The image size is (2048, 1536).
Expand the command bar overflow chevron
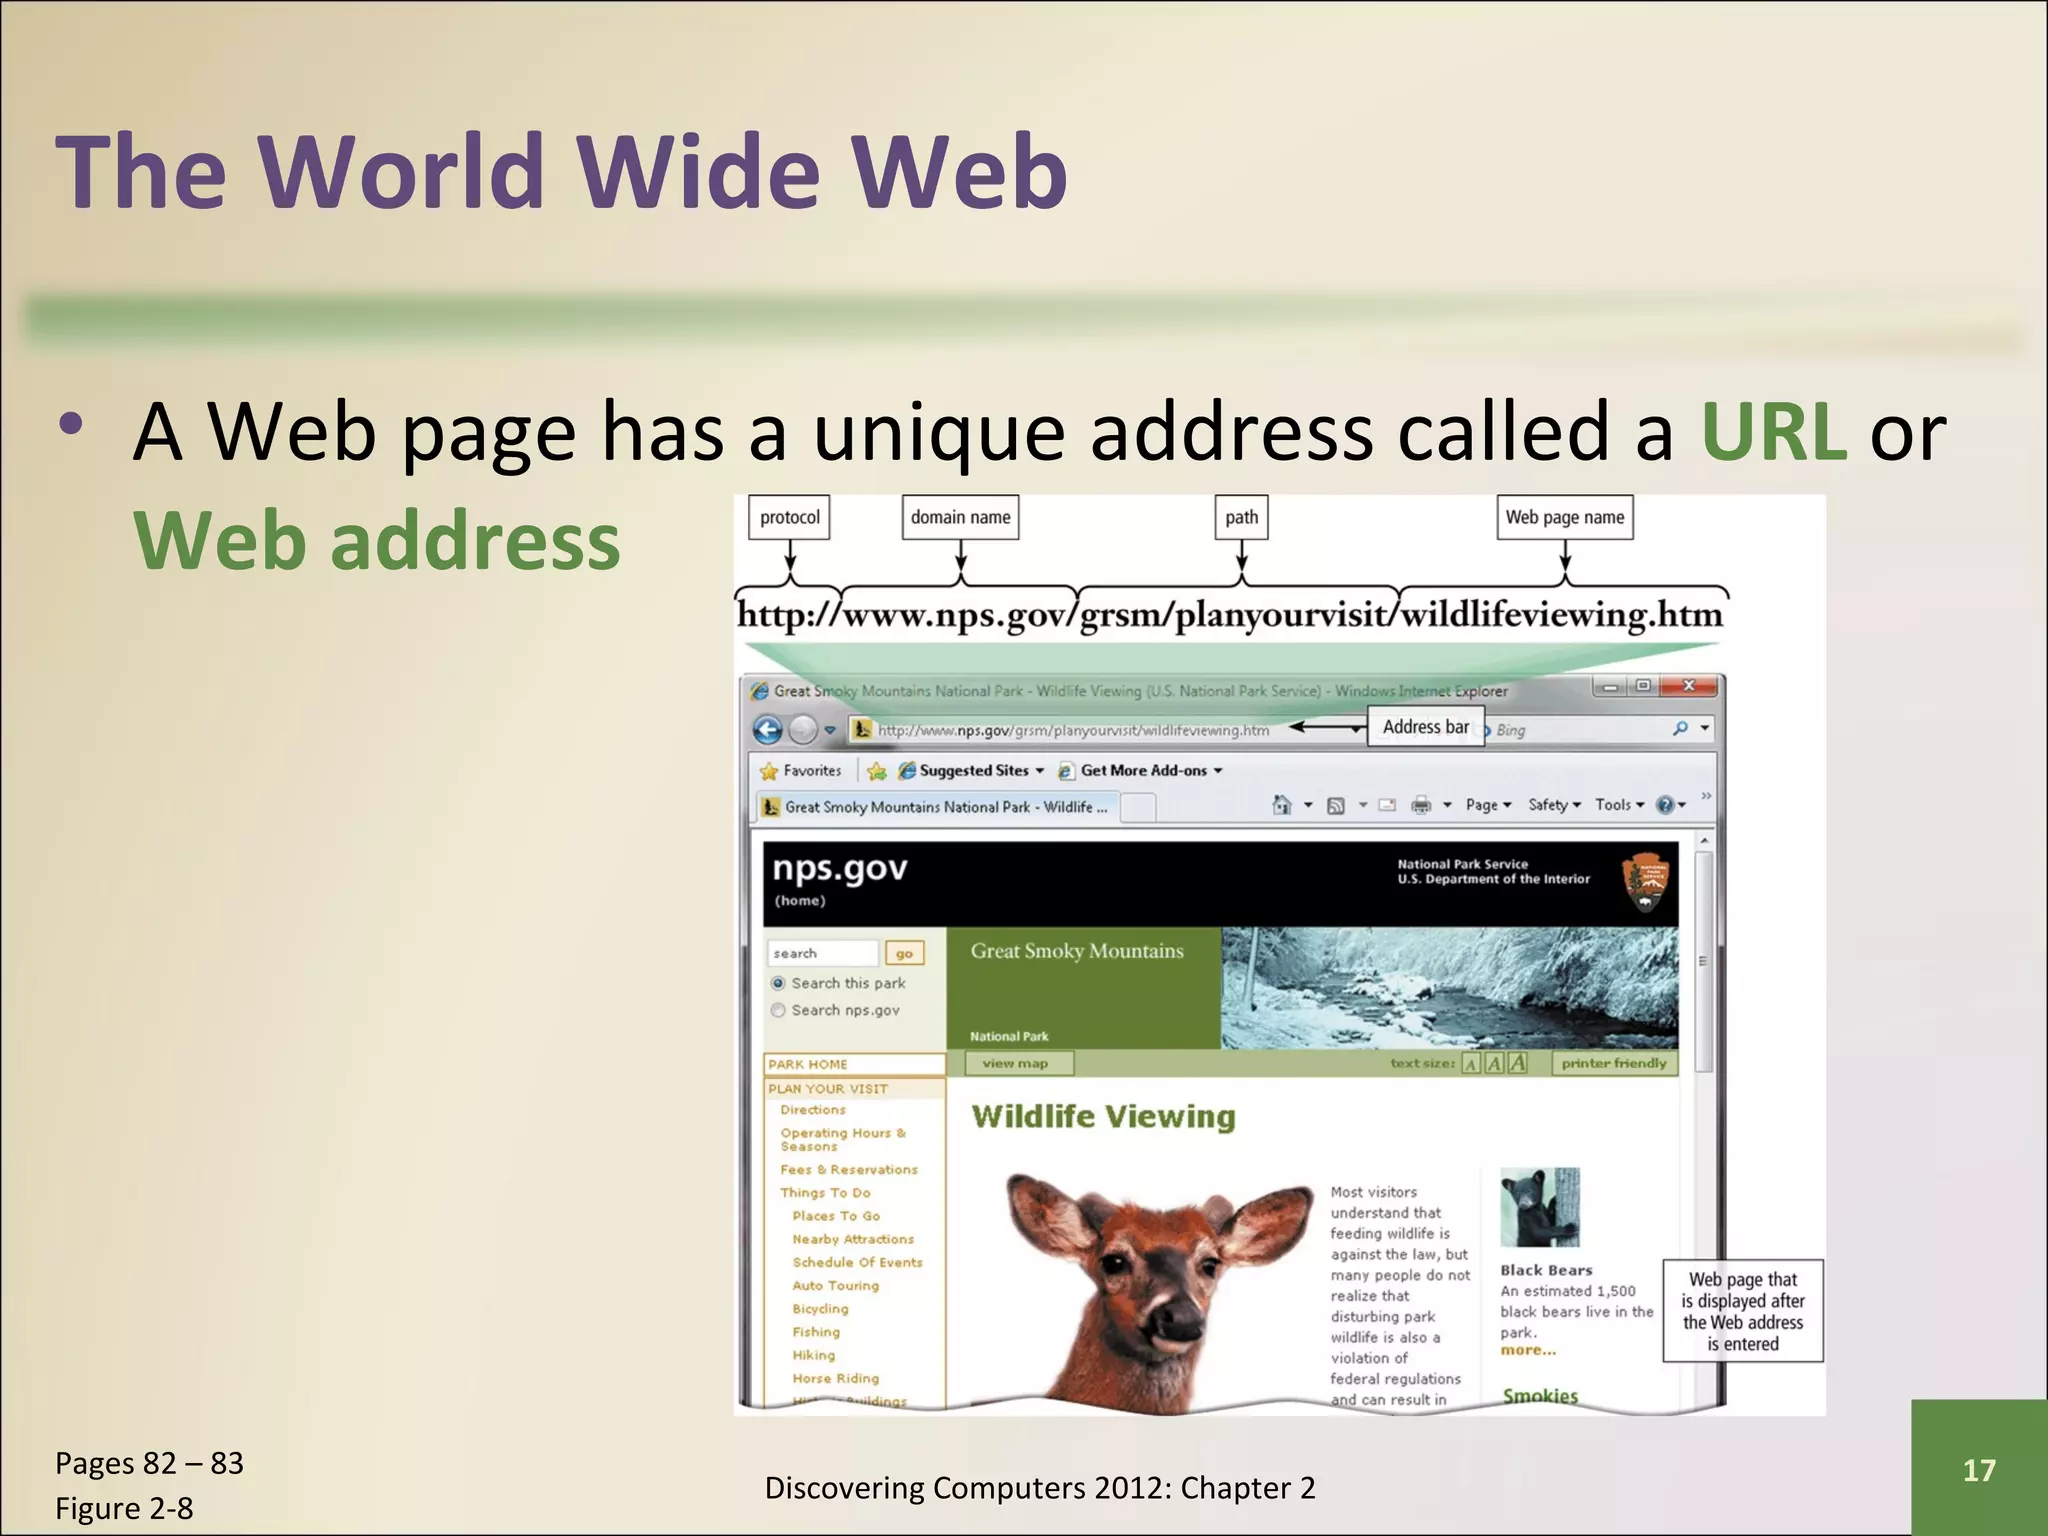pos(1706,797)
